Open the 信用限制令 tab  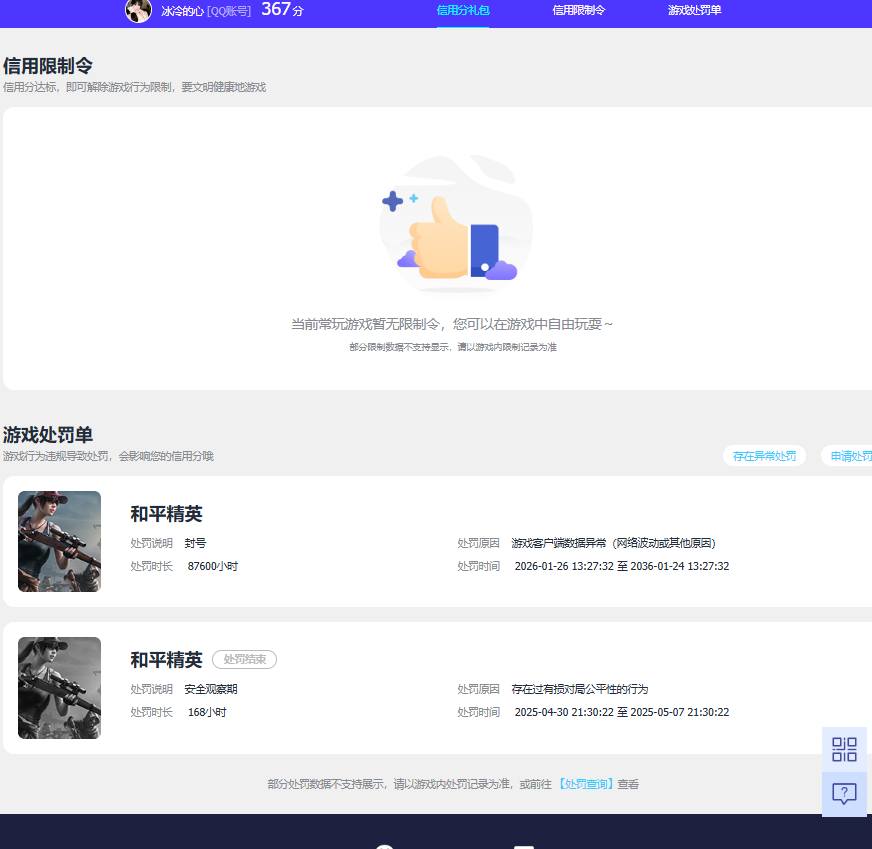tap(579, 10)
